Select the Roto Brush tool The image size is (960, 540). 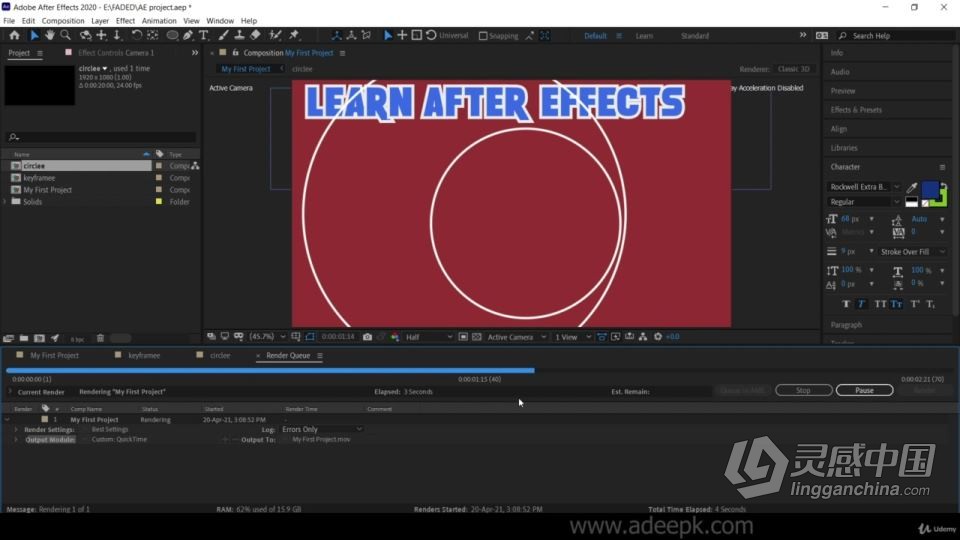pos(275,36)
